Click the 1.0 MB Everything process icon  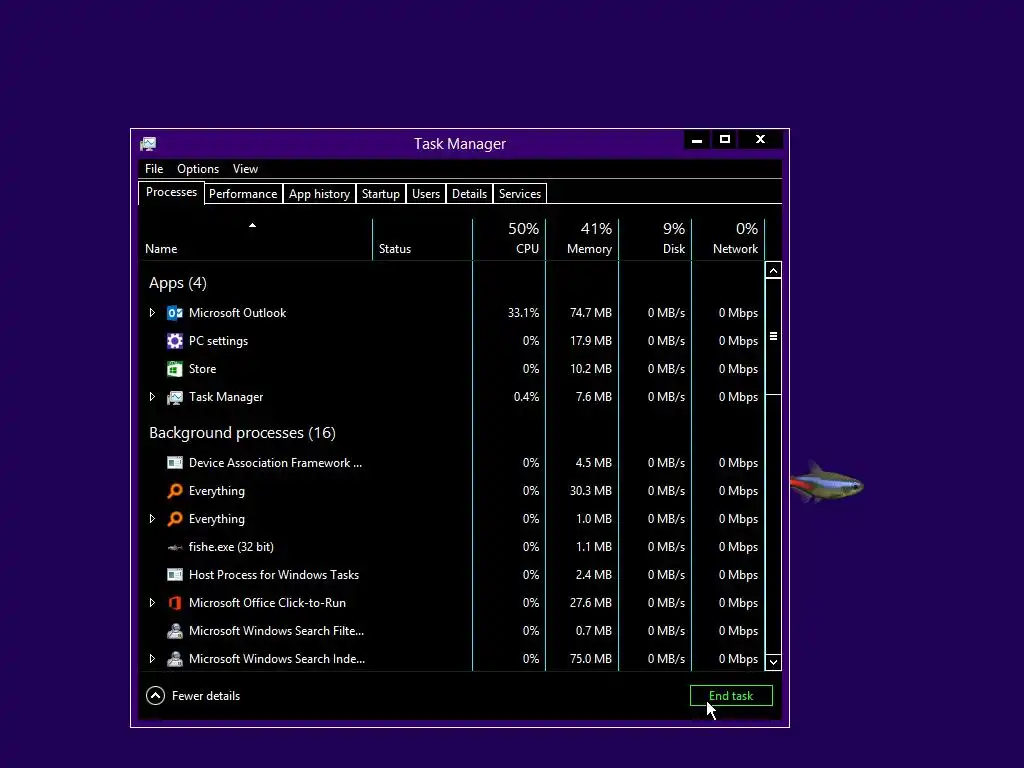click(x=174, y=519)
